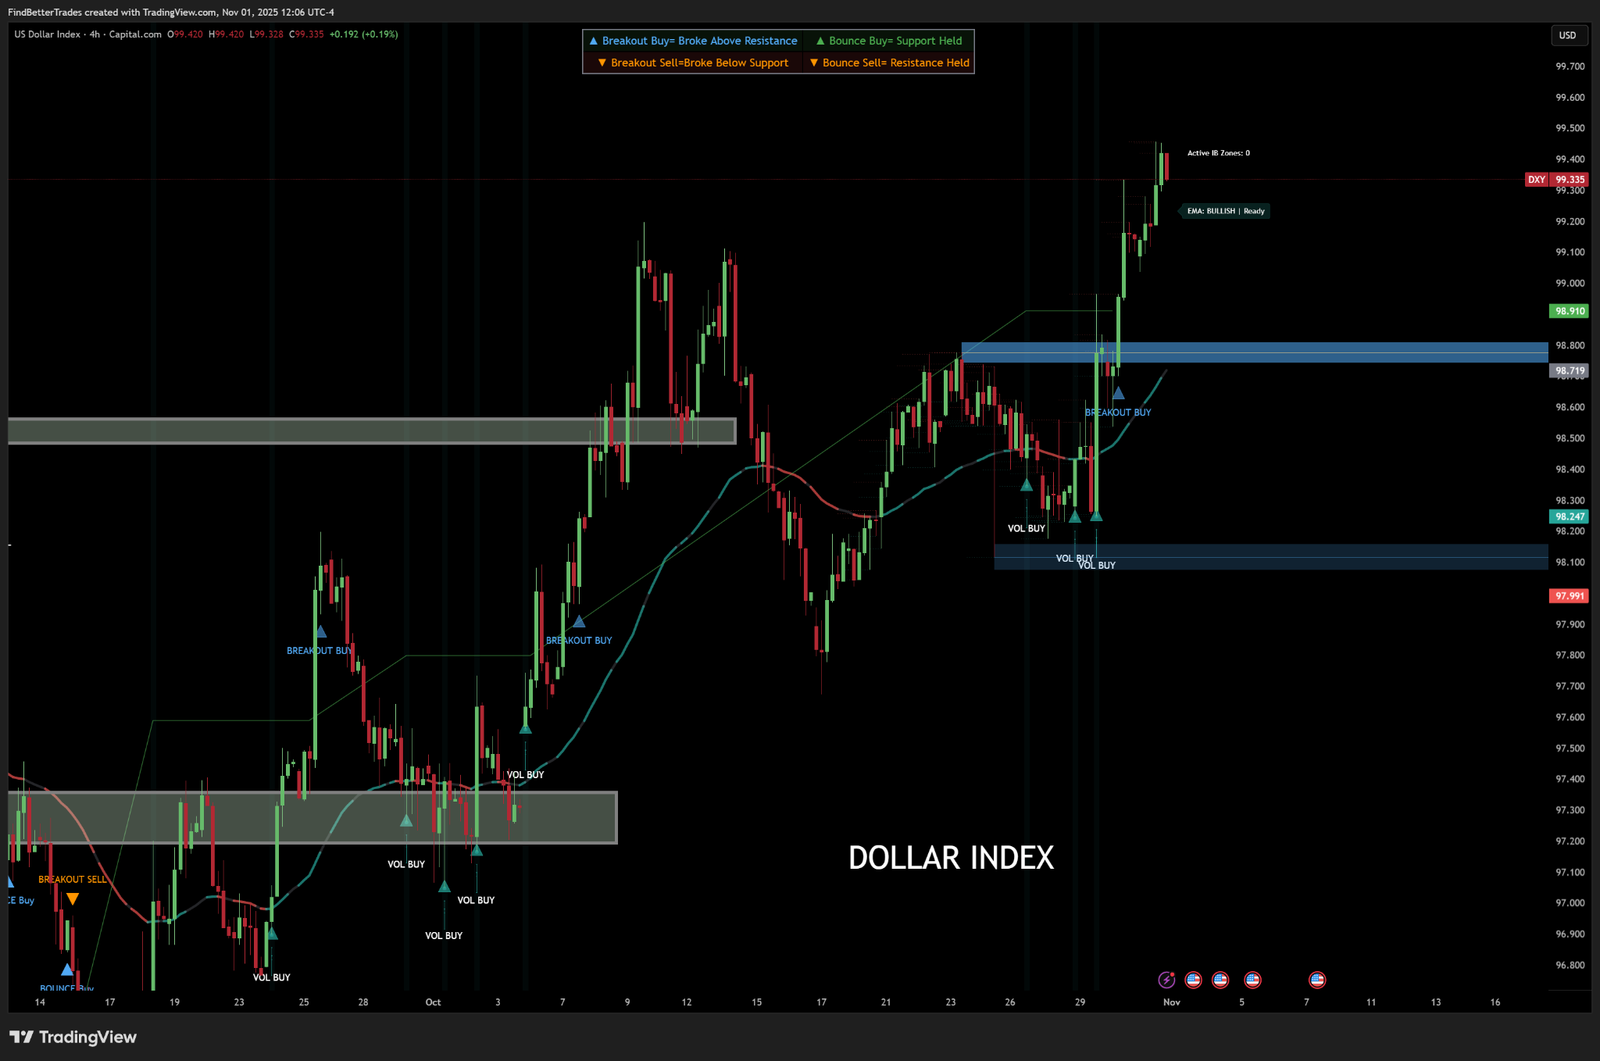Click the red DXY 99.335 price label

[1556, 180]
